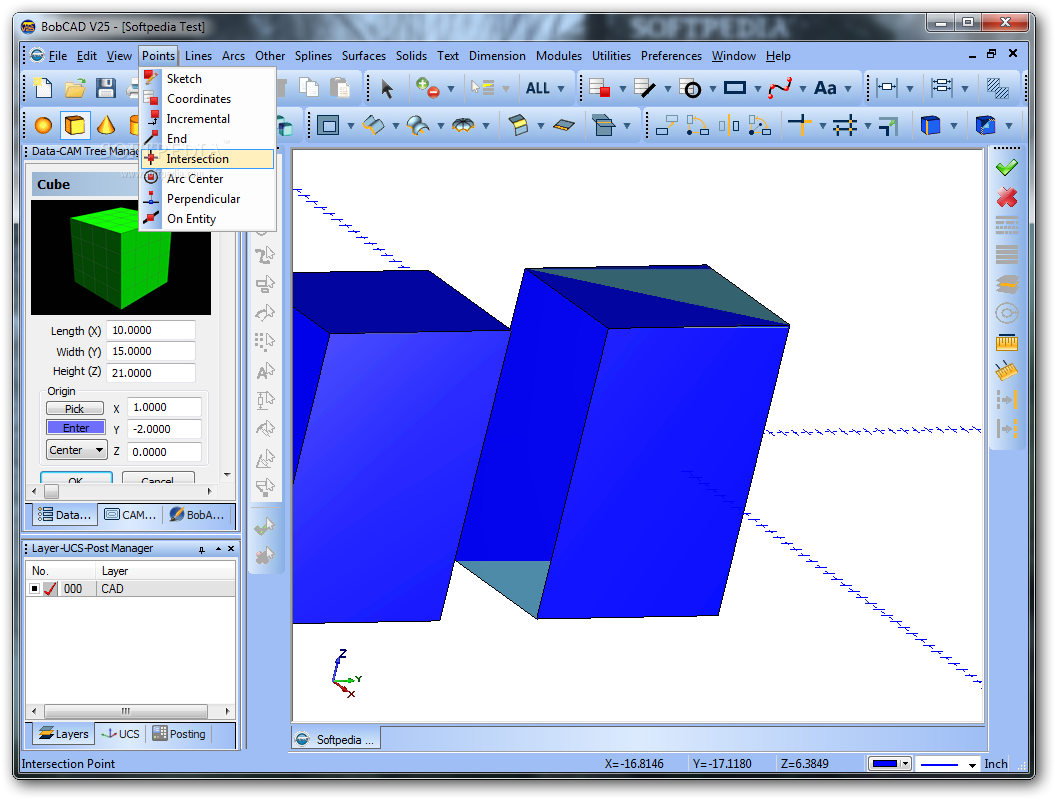1056x800 pixels.
Task: Click the Height (Z) input field
Action: (x=151, y=372)
